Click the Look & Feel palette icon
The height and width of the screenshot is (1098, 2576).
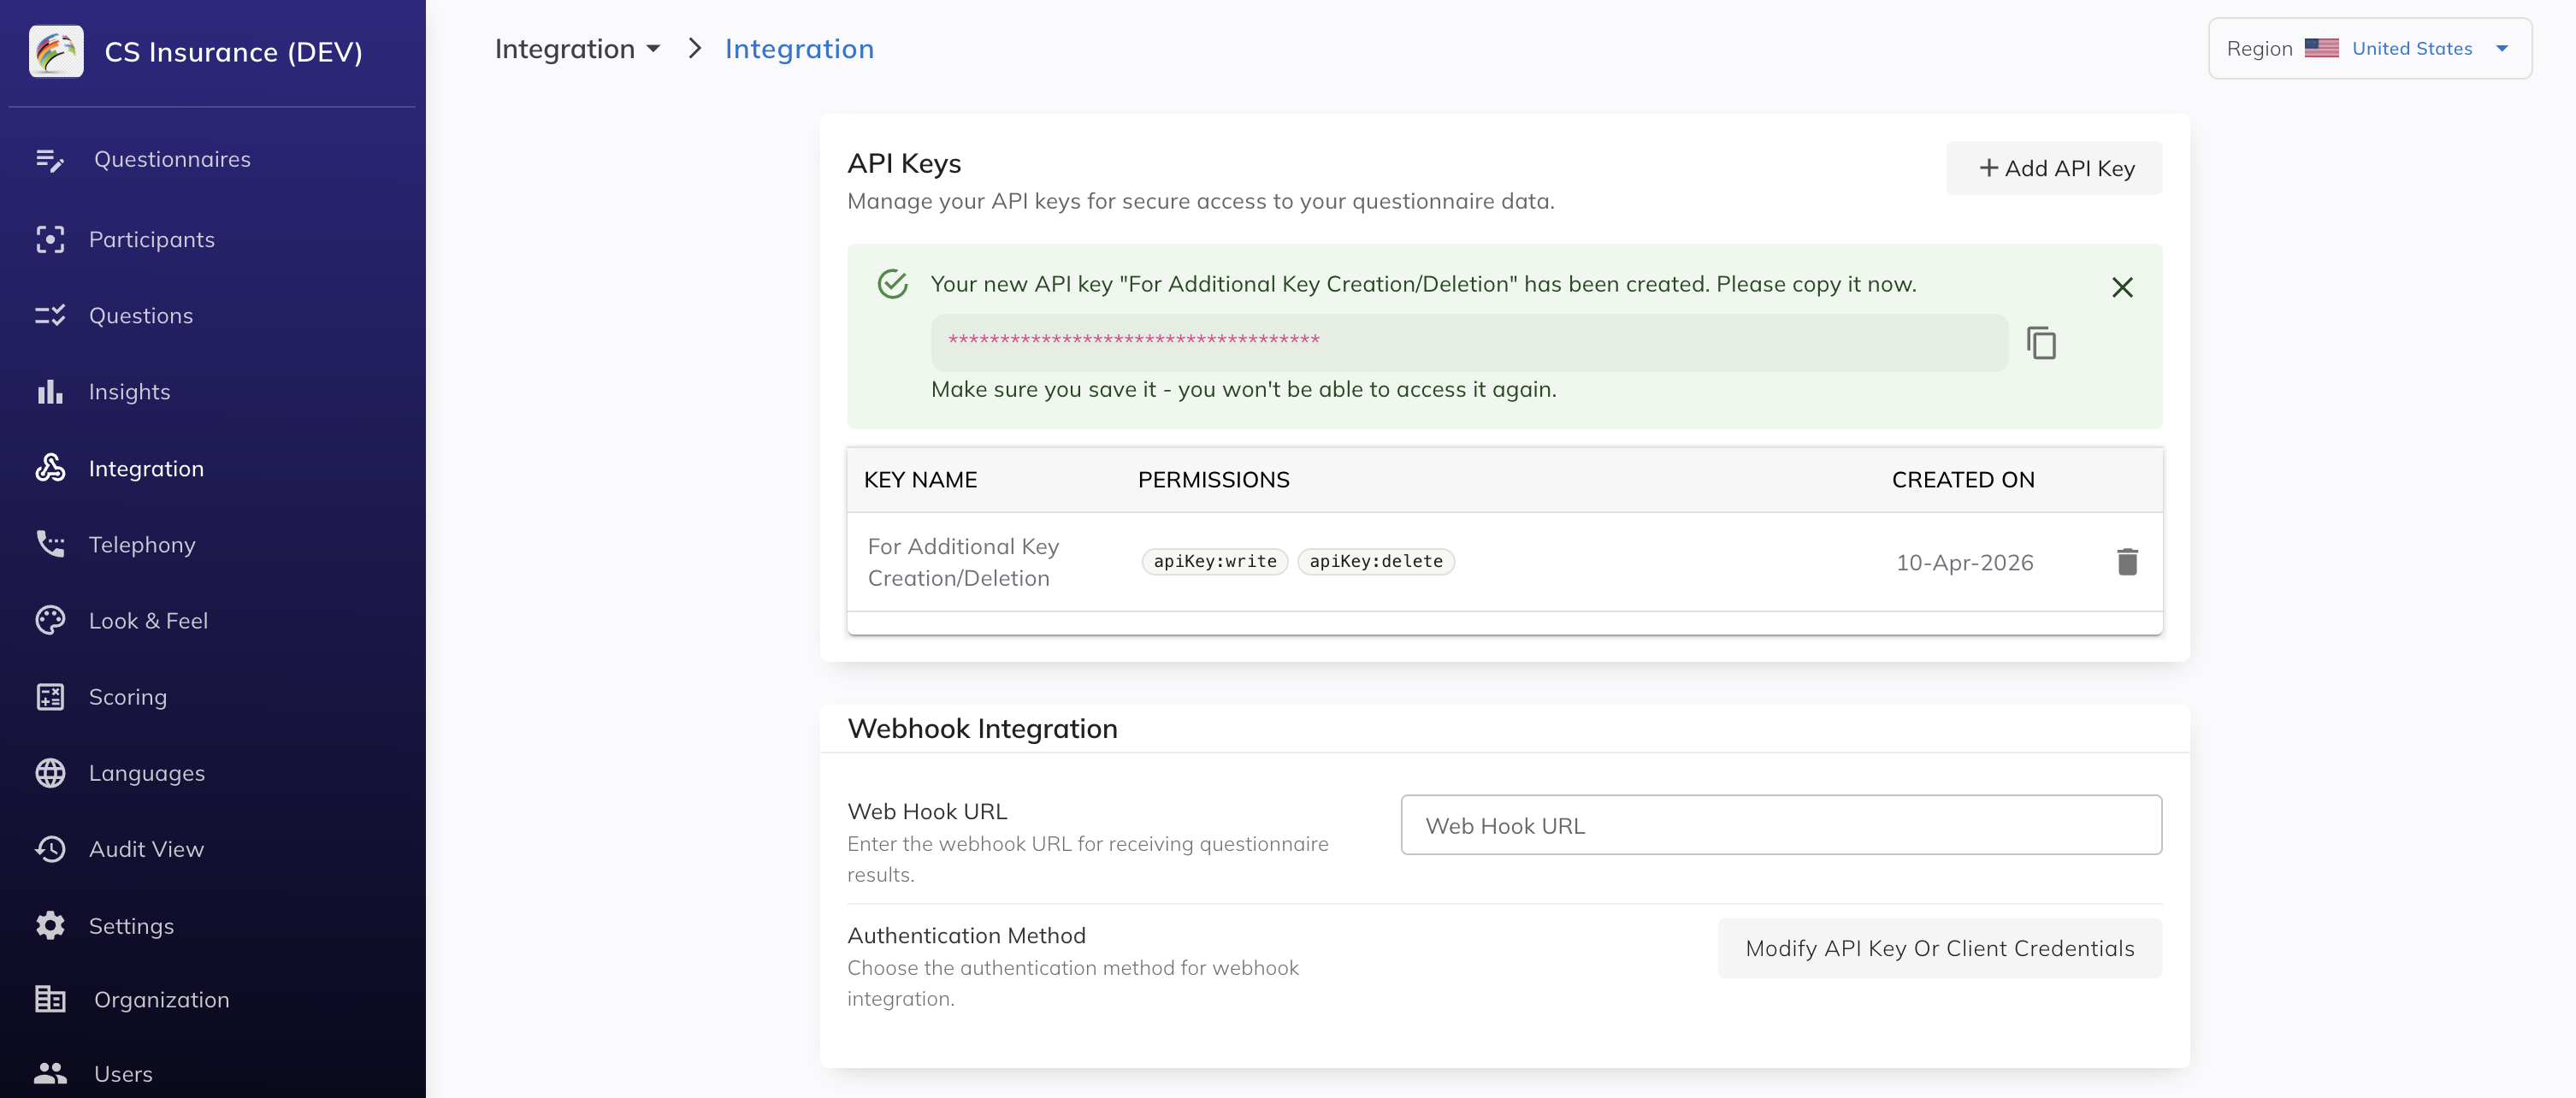[50, 620]
